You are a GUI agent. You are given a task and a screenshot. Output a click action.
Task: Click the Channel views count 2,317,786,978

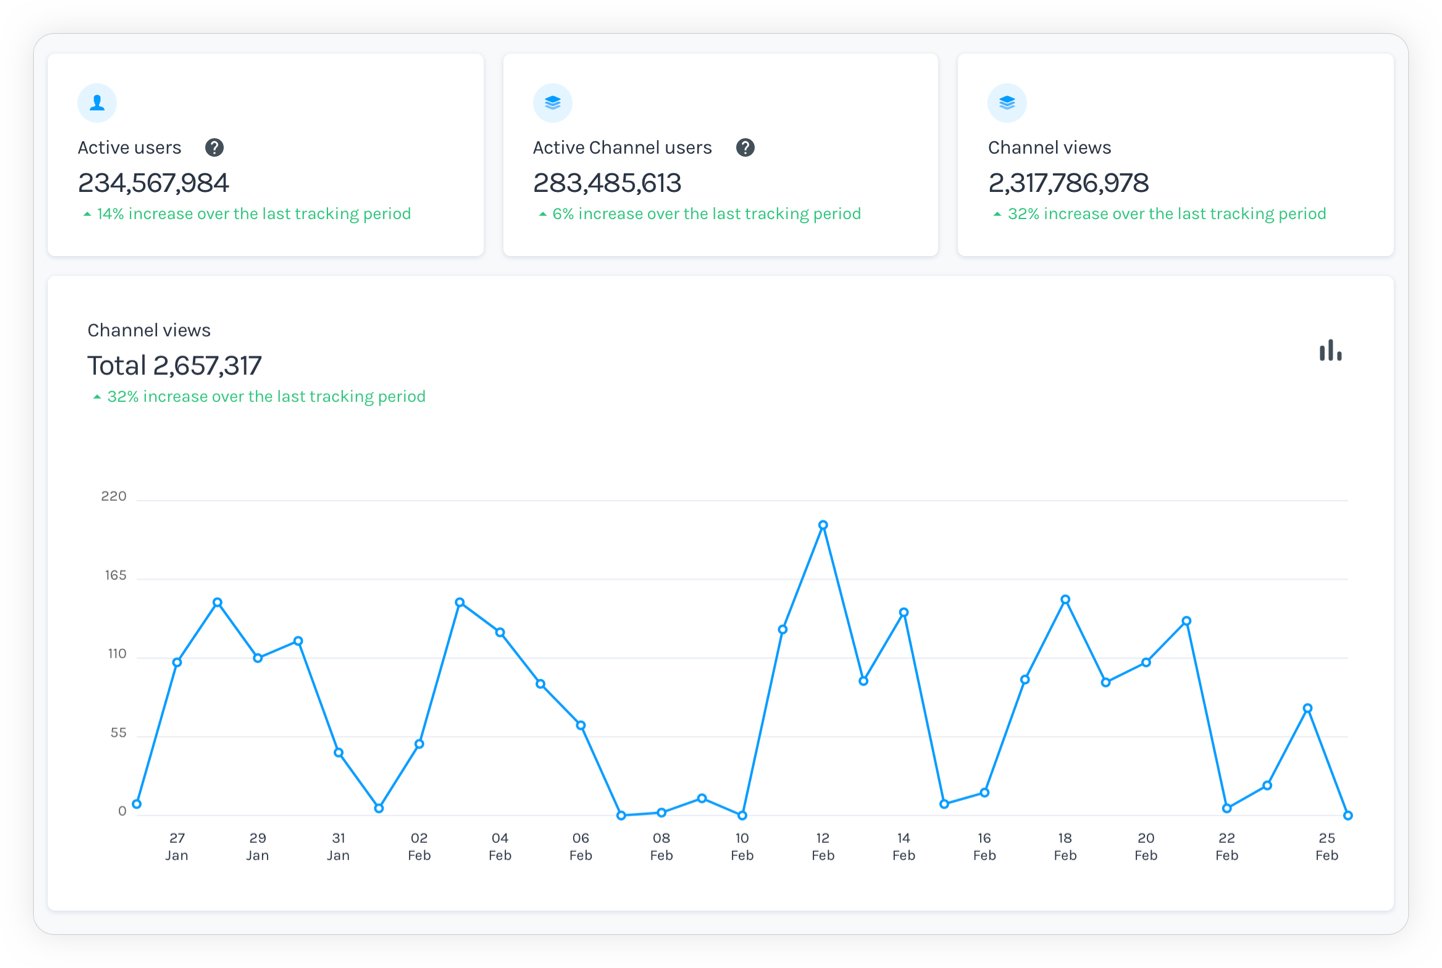coord(1068,182)
